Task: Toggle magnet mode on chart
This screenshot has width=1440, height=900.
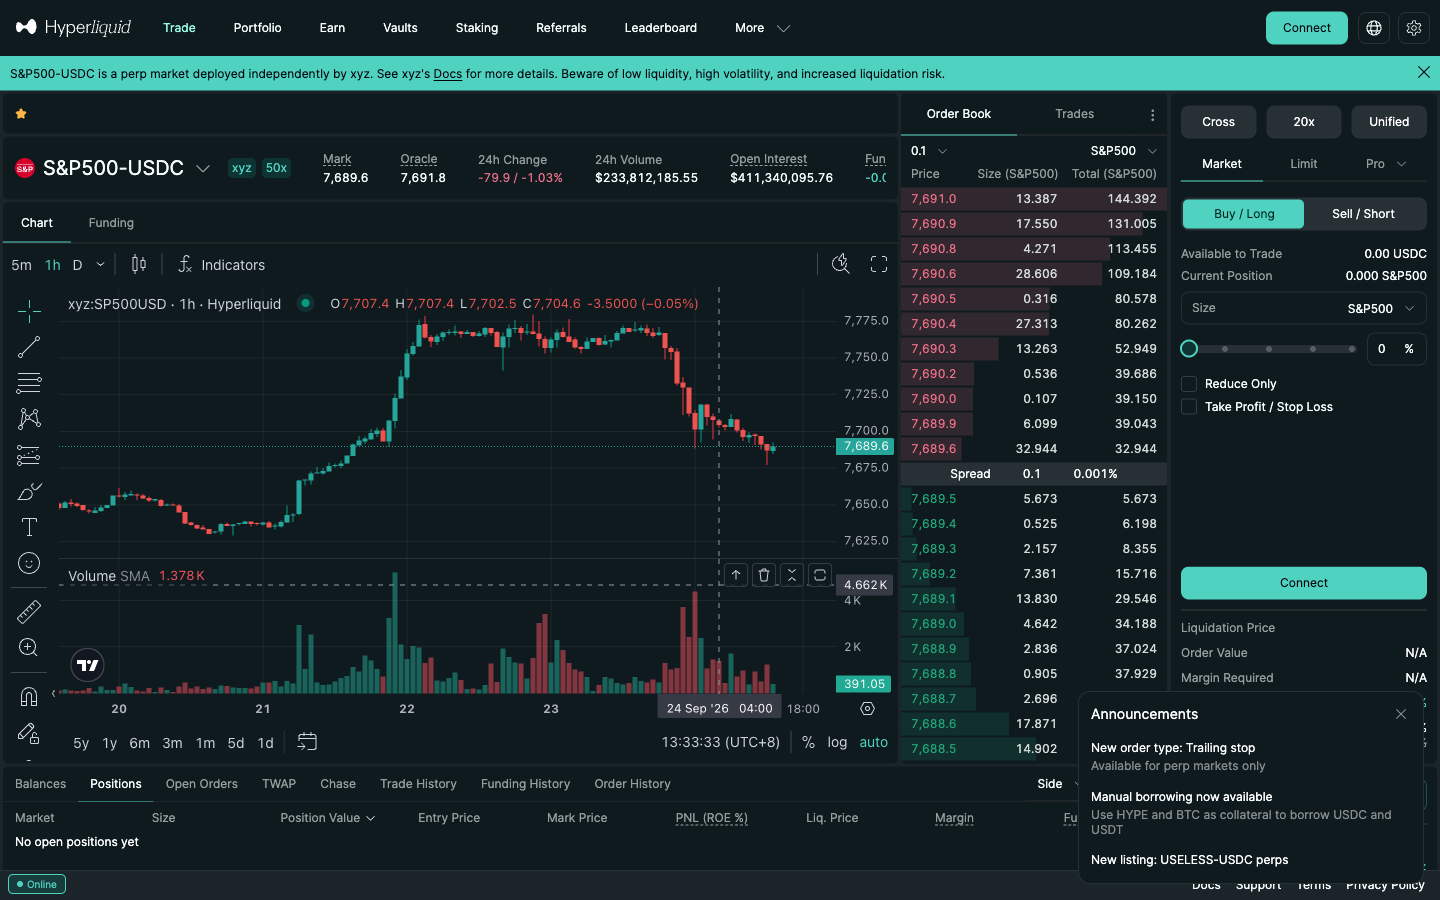Action: coord(29,697)
